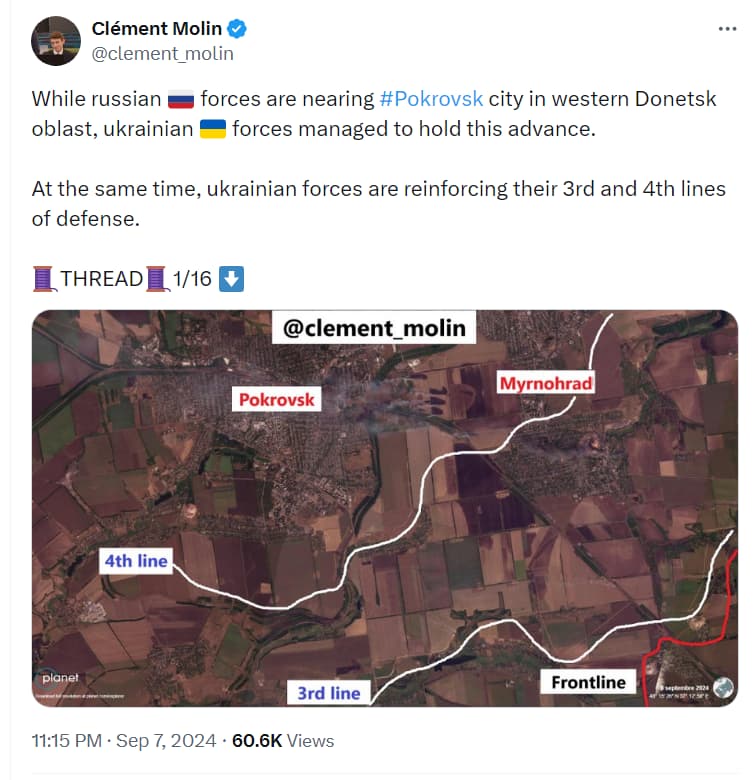Click the Myrnohrad label on the map

coord(546,384)
